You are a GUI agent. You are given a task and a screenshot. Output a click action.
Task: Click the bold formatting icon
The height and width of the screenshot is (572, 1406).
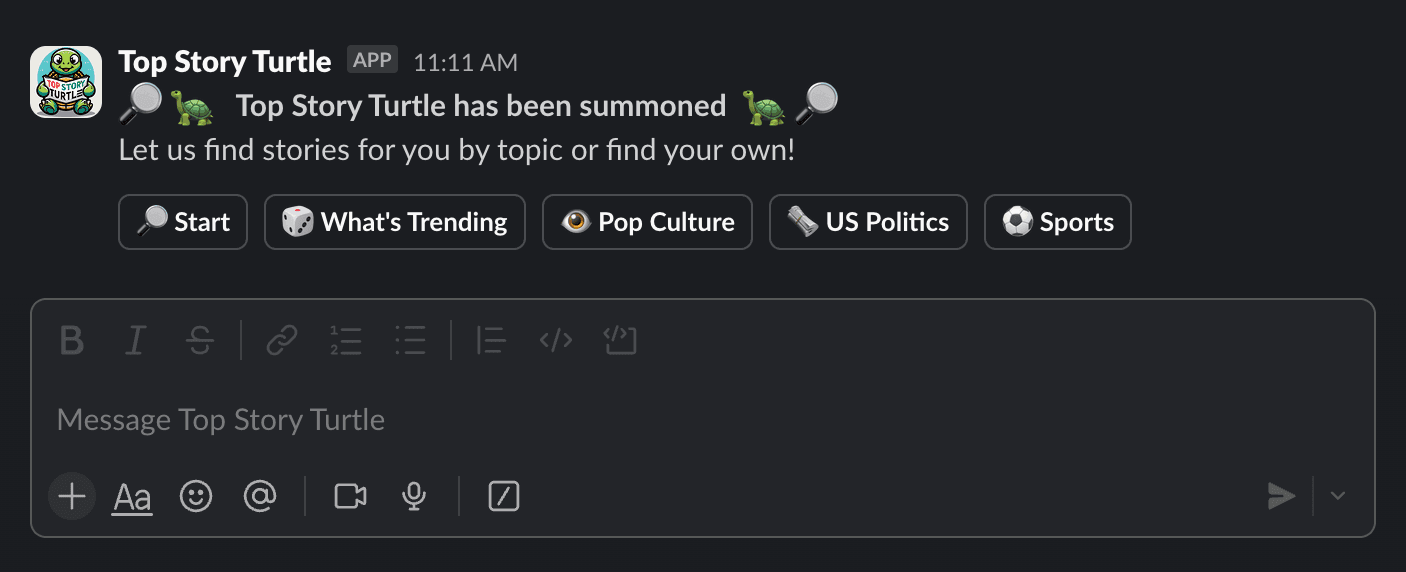click(71, 341)
